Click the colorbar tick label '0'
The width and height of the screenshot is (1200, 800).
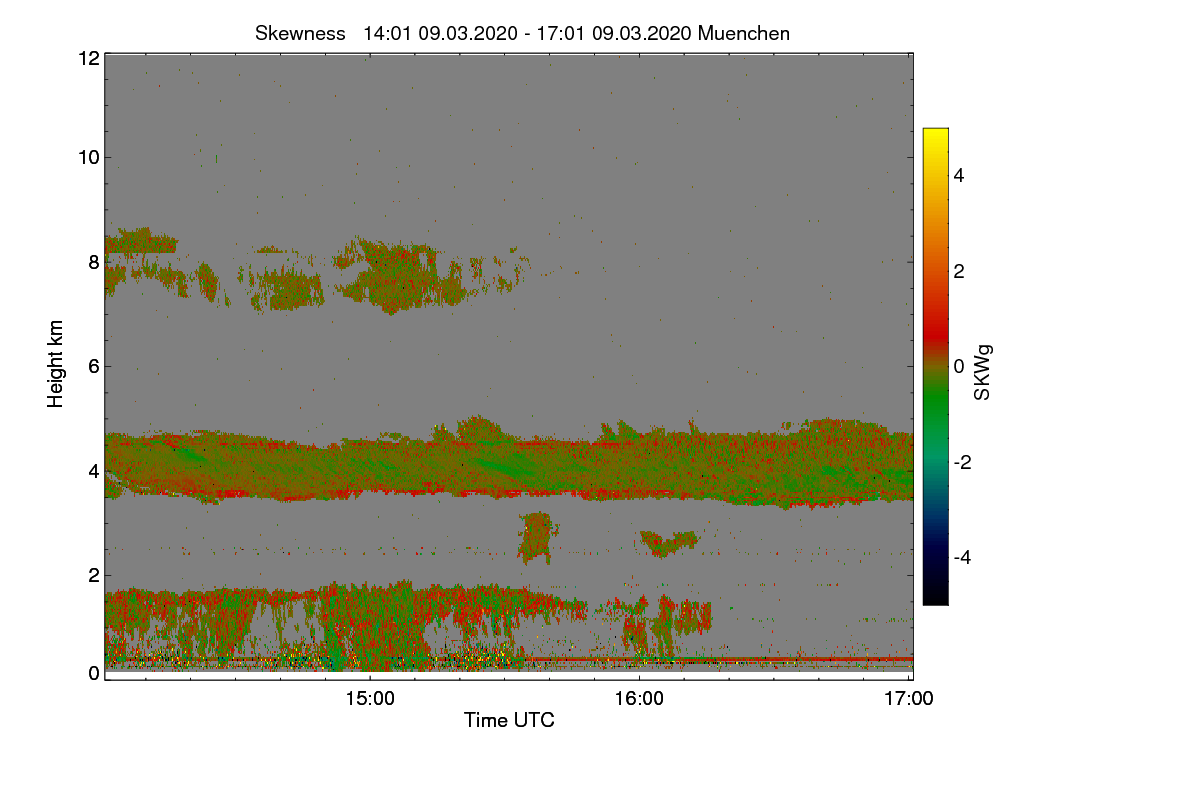click(960, 366)
